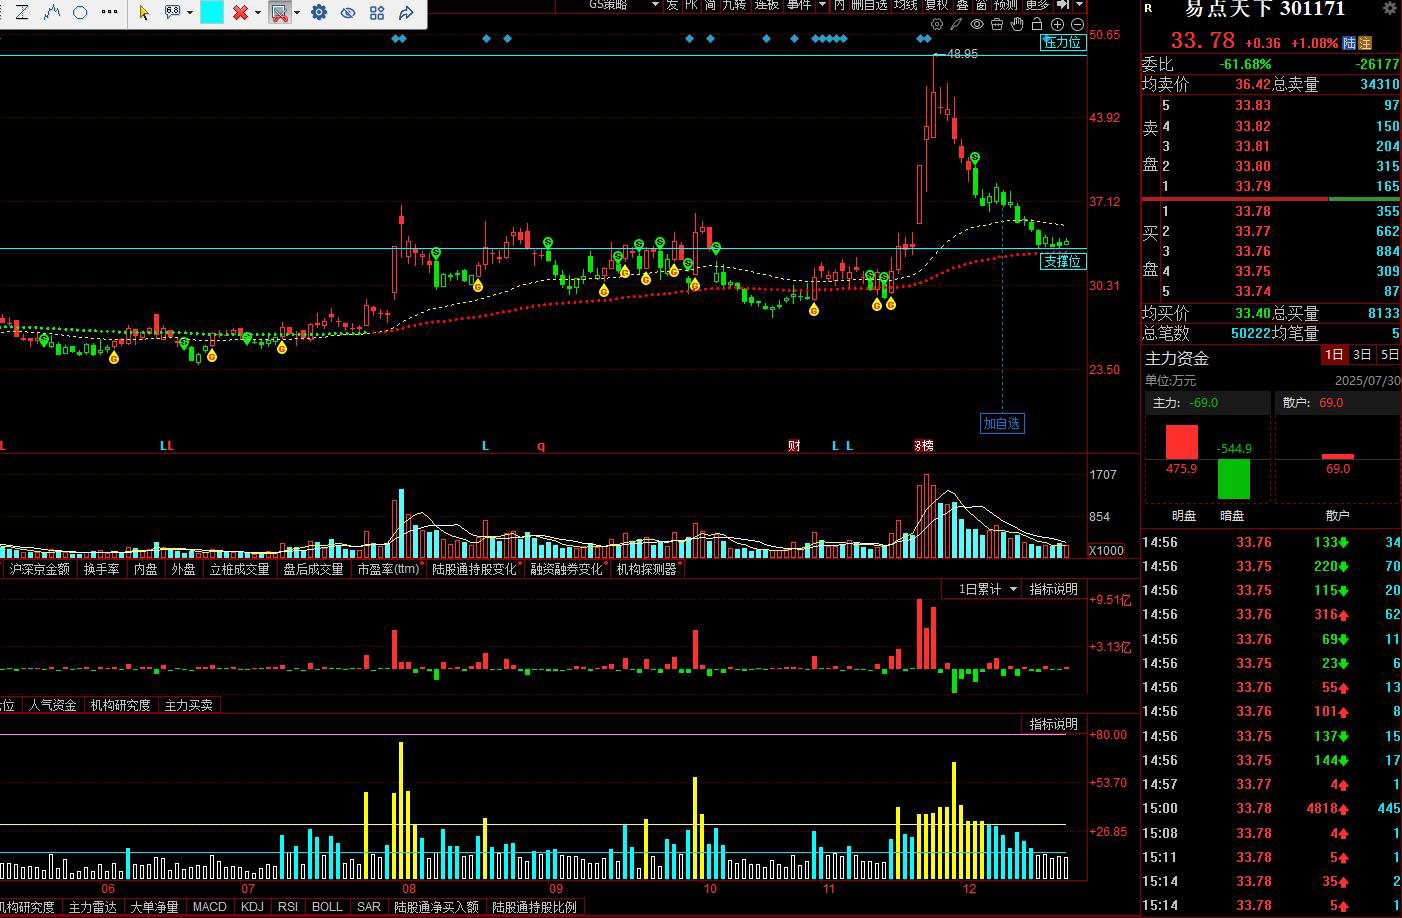This screenshot has width=1402, height=918.
Task: Click the 连板 button in the top bar
Action: click(x=767, y=5)
